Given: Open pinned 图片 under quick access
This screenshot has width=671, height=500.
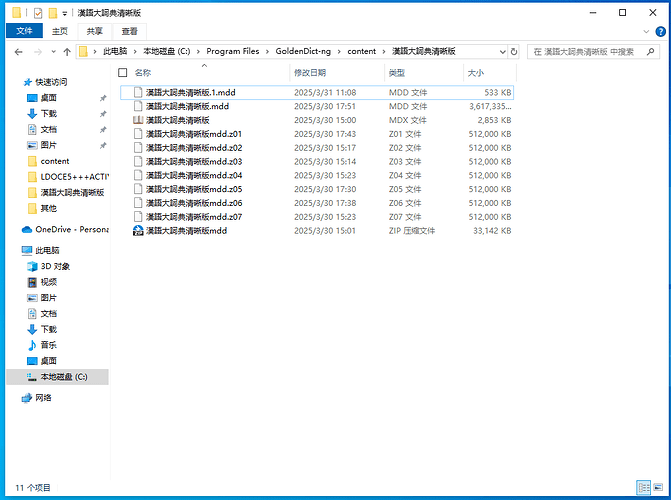Looking at the screenshot, I should [x=48, y=145].
